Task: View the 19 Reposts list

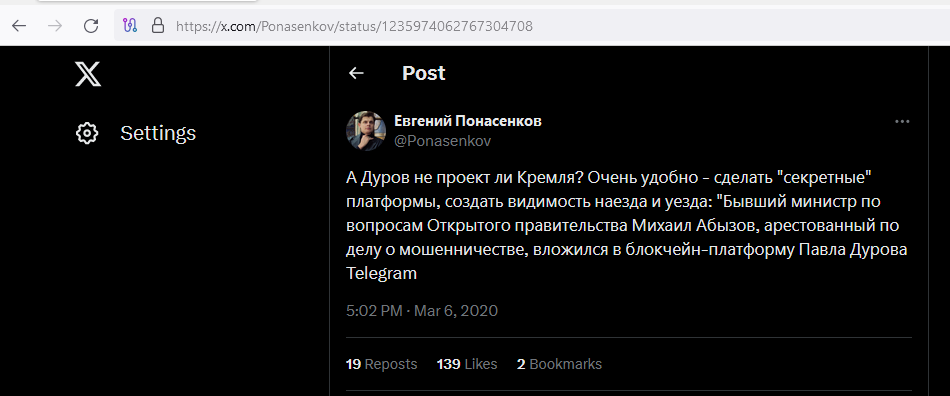Action: click(382, 364)
